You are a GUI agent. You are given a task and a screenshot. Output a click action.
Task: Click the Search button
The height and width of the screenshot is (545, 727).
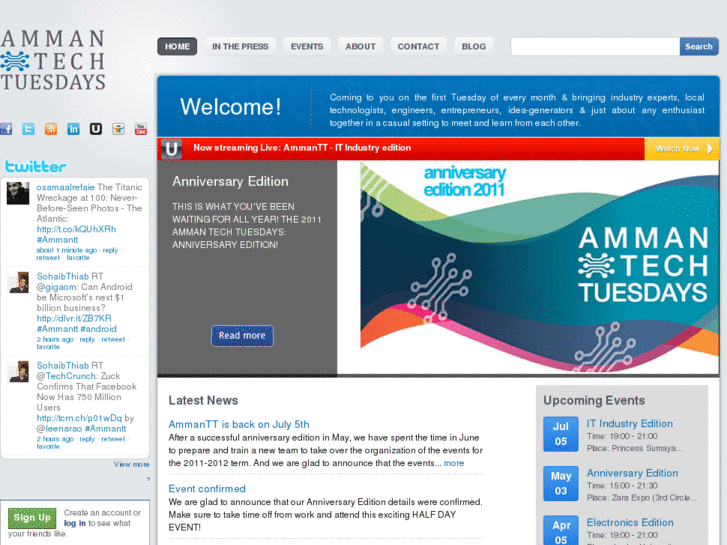699,46
